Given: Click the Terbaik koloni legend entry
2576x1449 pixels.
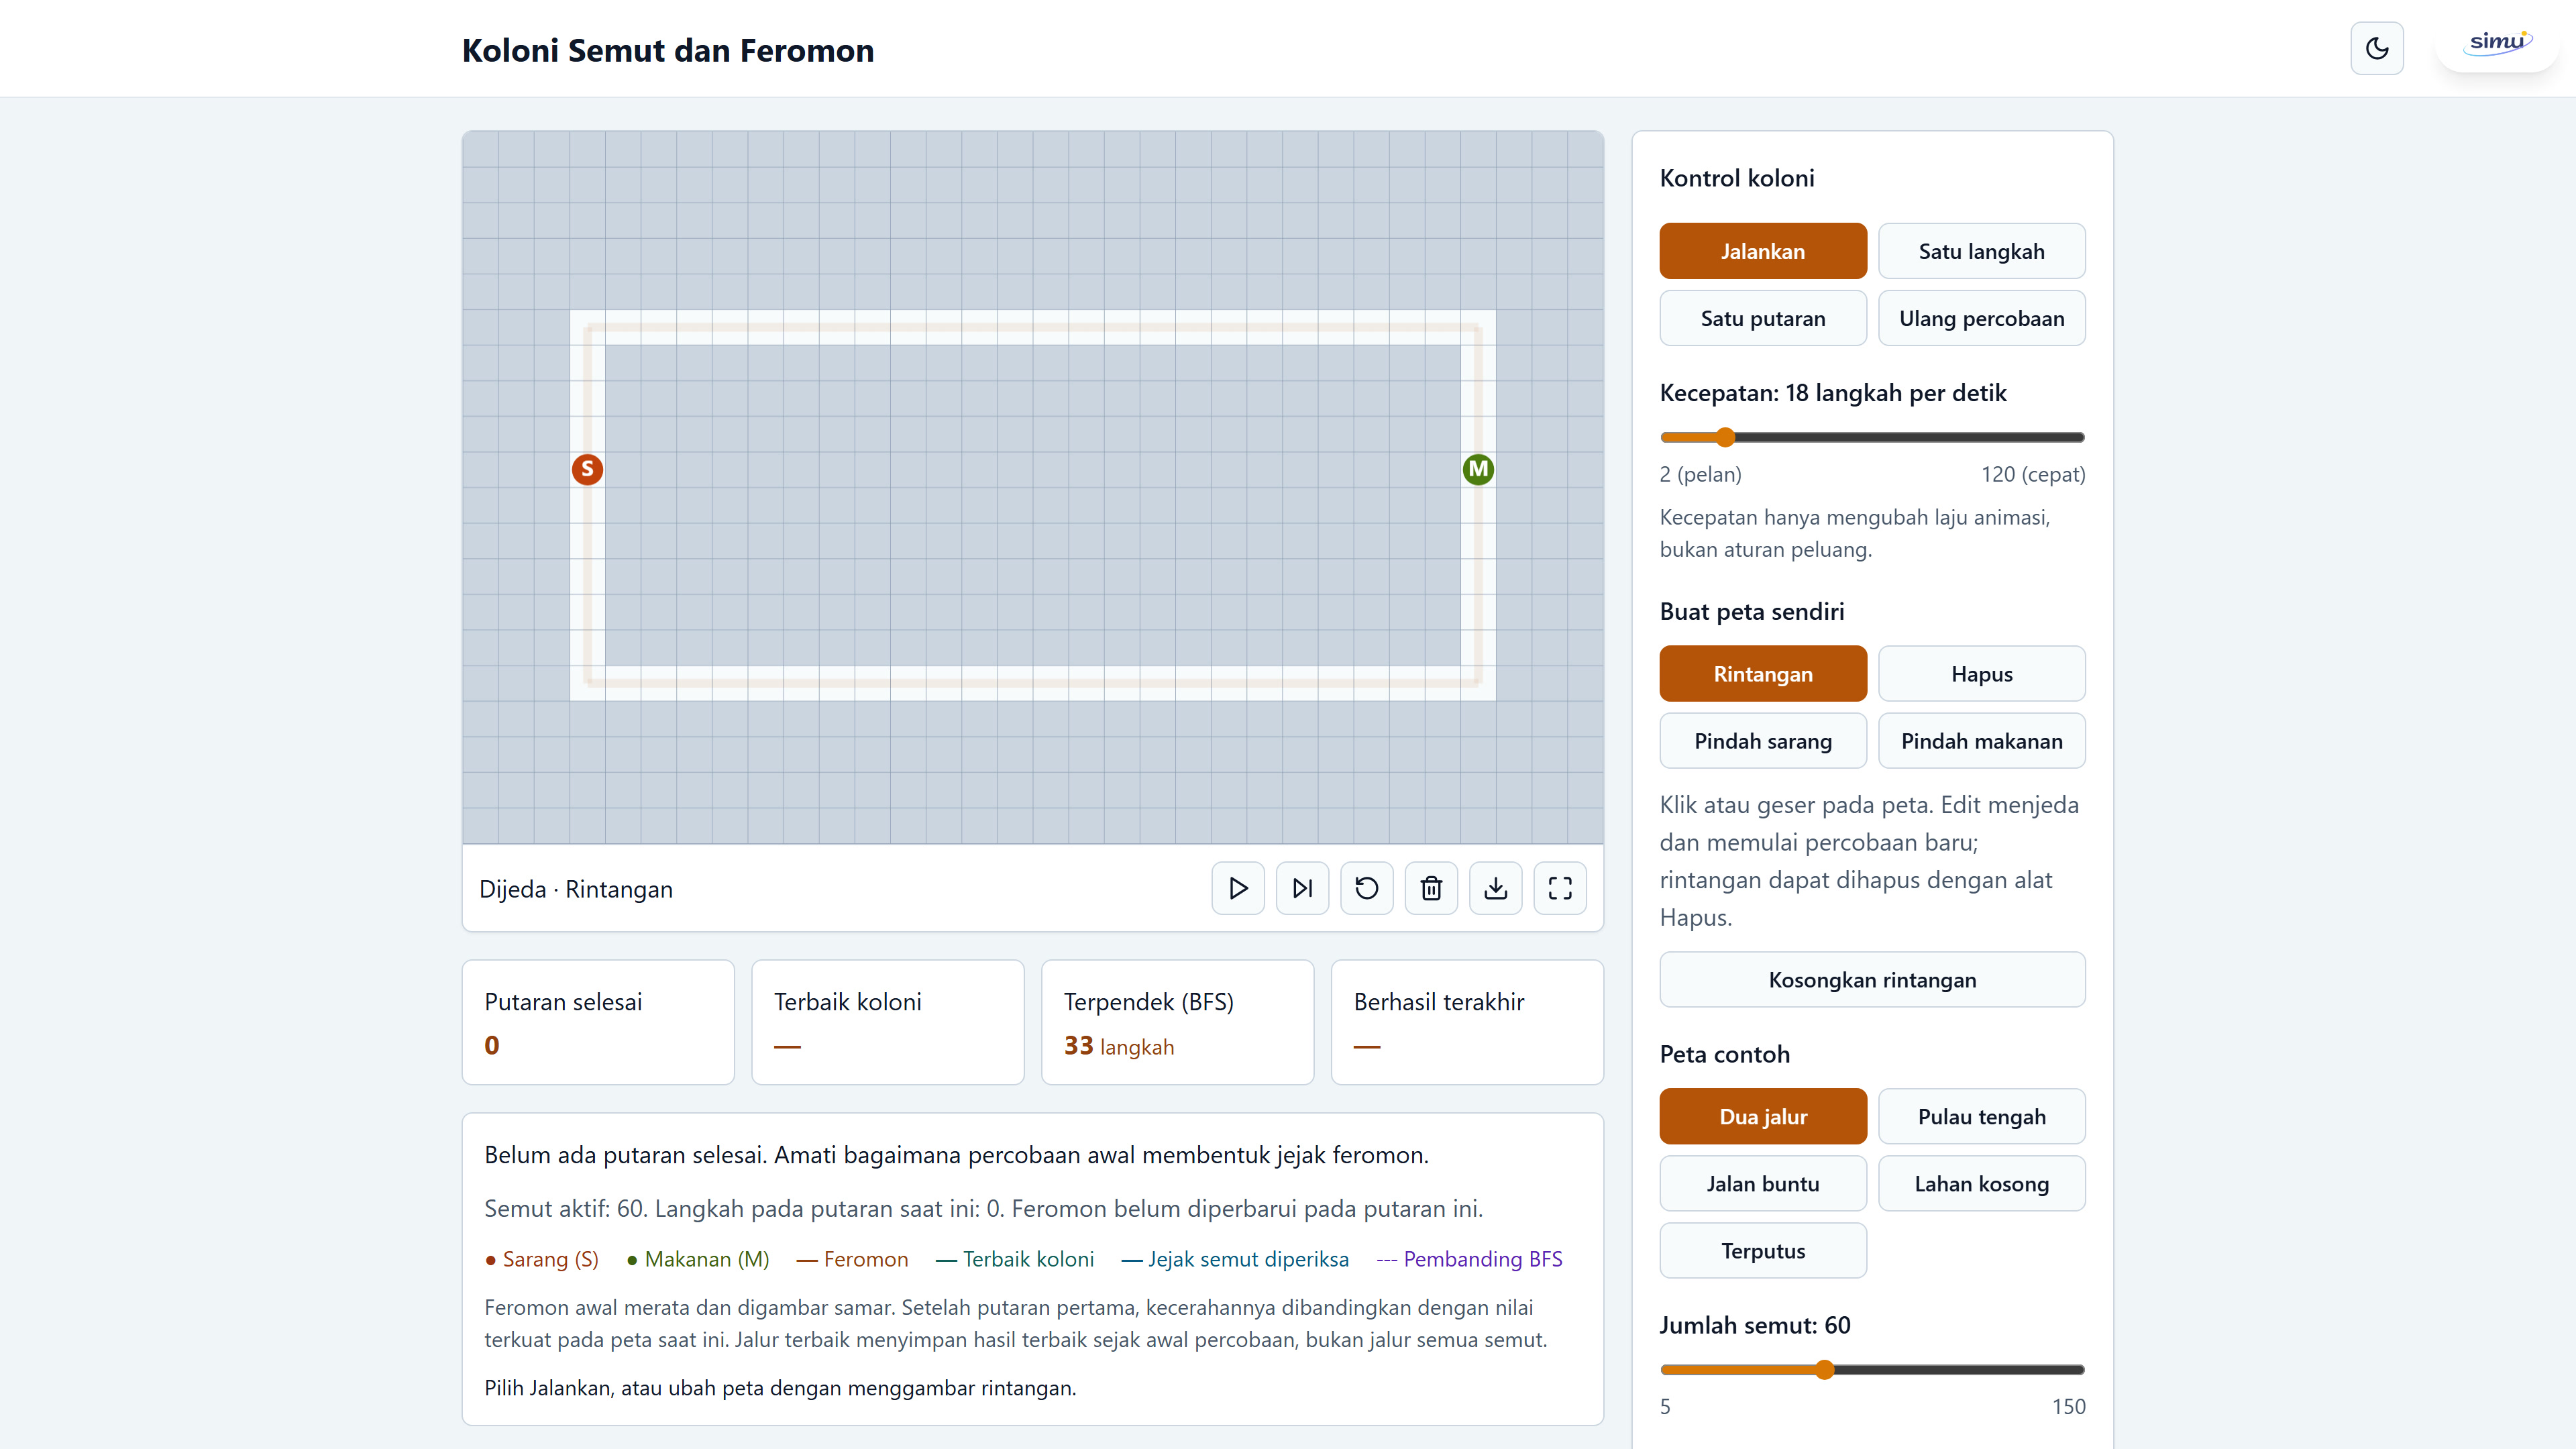Looking at the screenshot, I should pyautogui.click(x=1015, y=1259).
